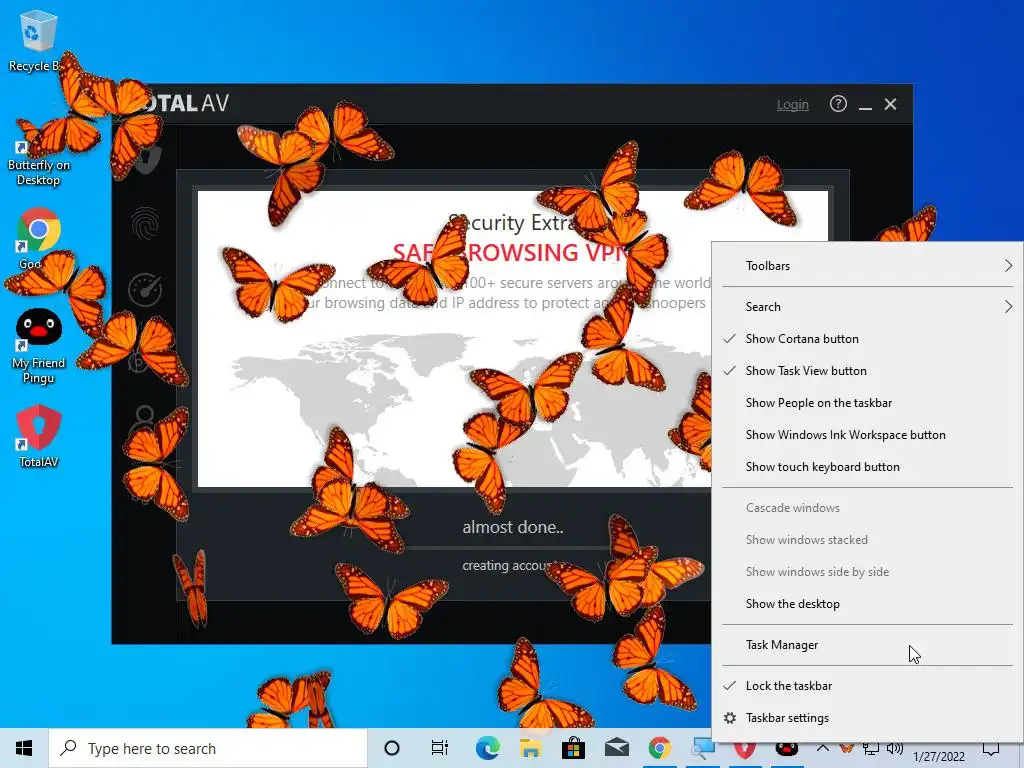Click the Cortana circle button
This screenshot has width=1024, height=768.
pos(392,748)
